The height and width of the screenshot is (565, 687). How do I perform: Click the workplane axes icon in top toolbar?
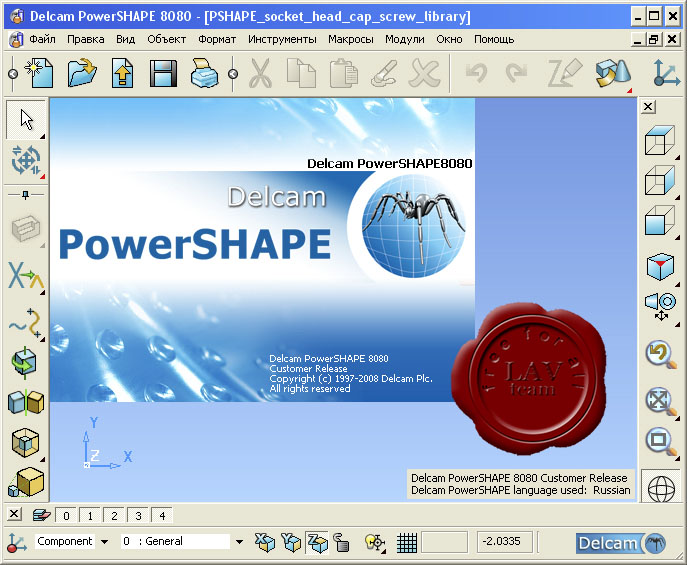tap(666, 73)
